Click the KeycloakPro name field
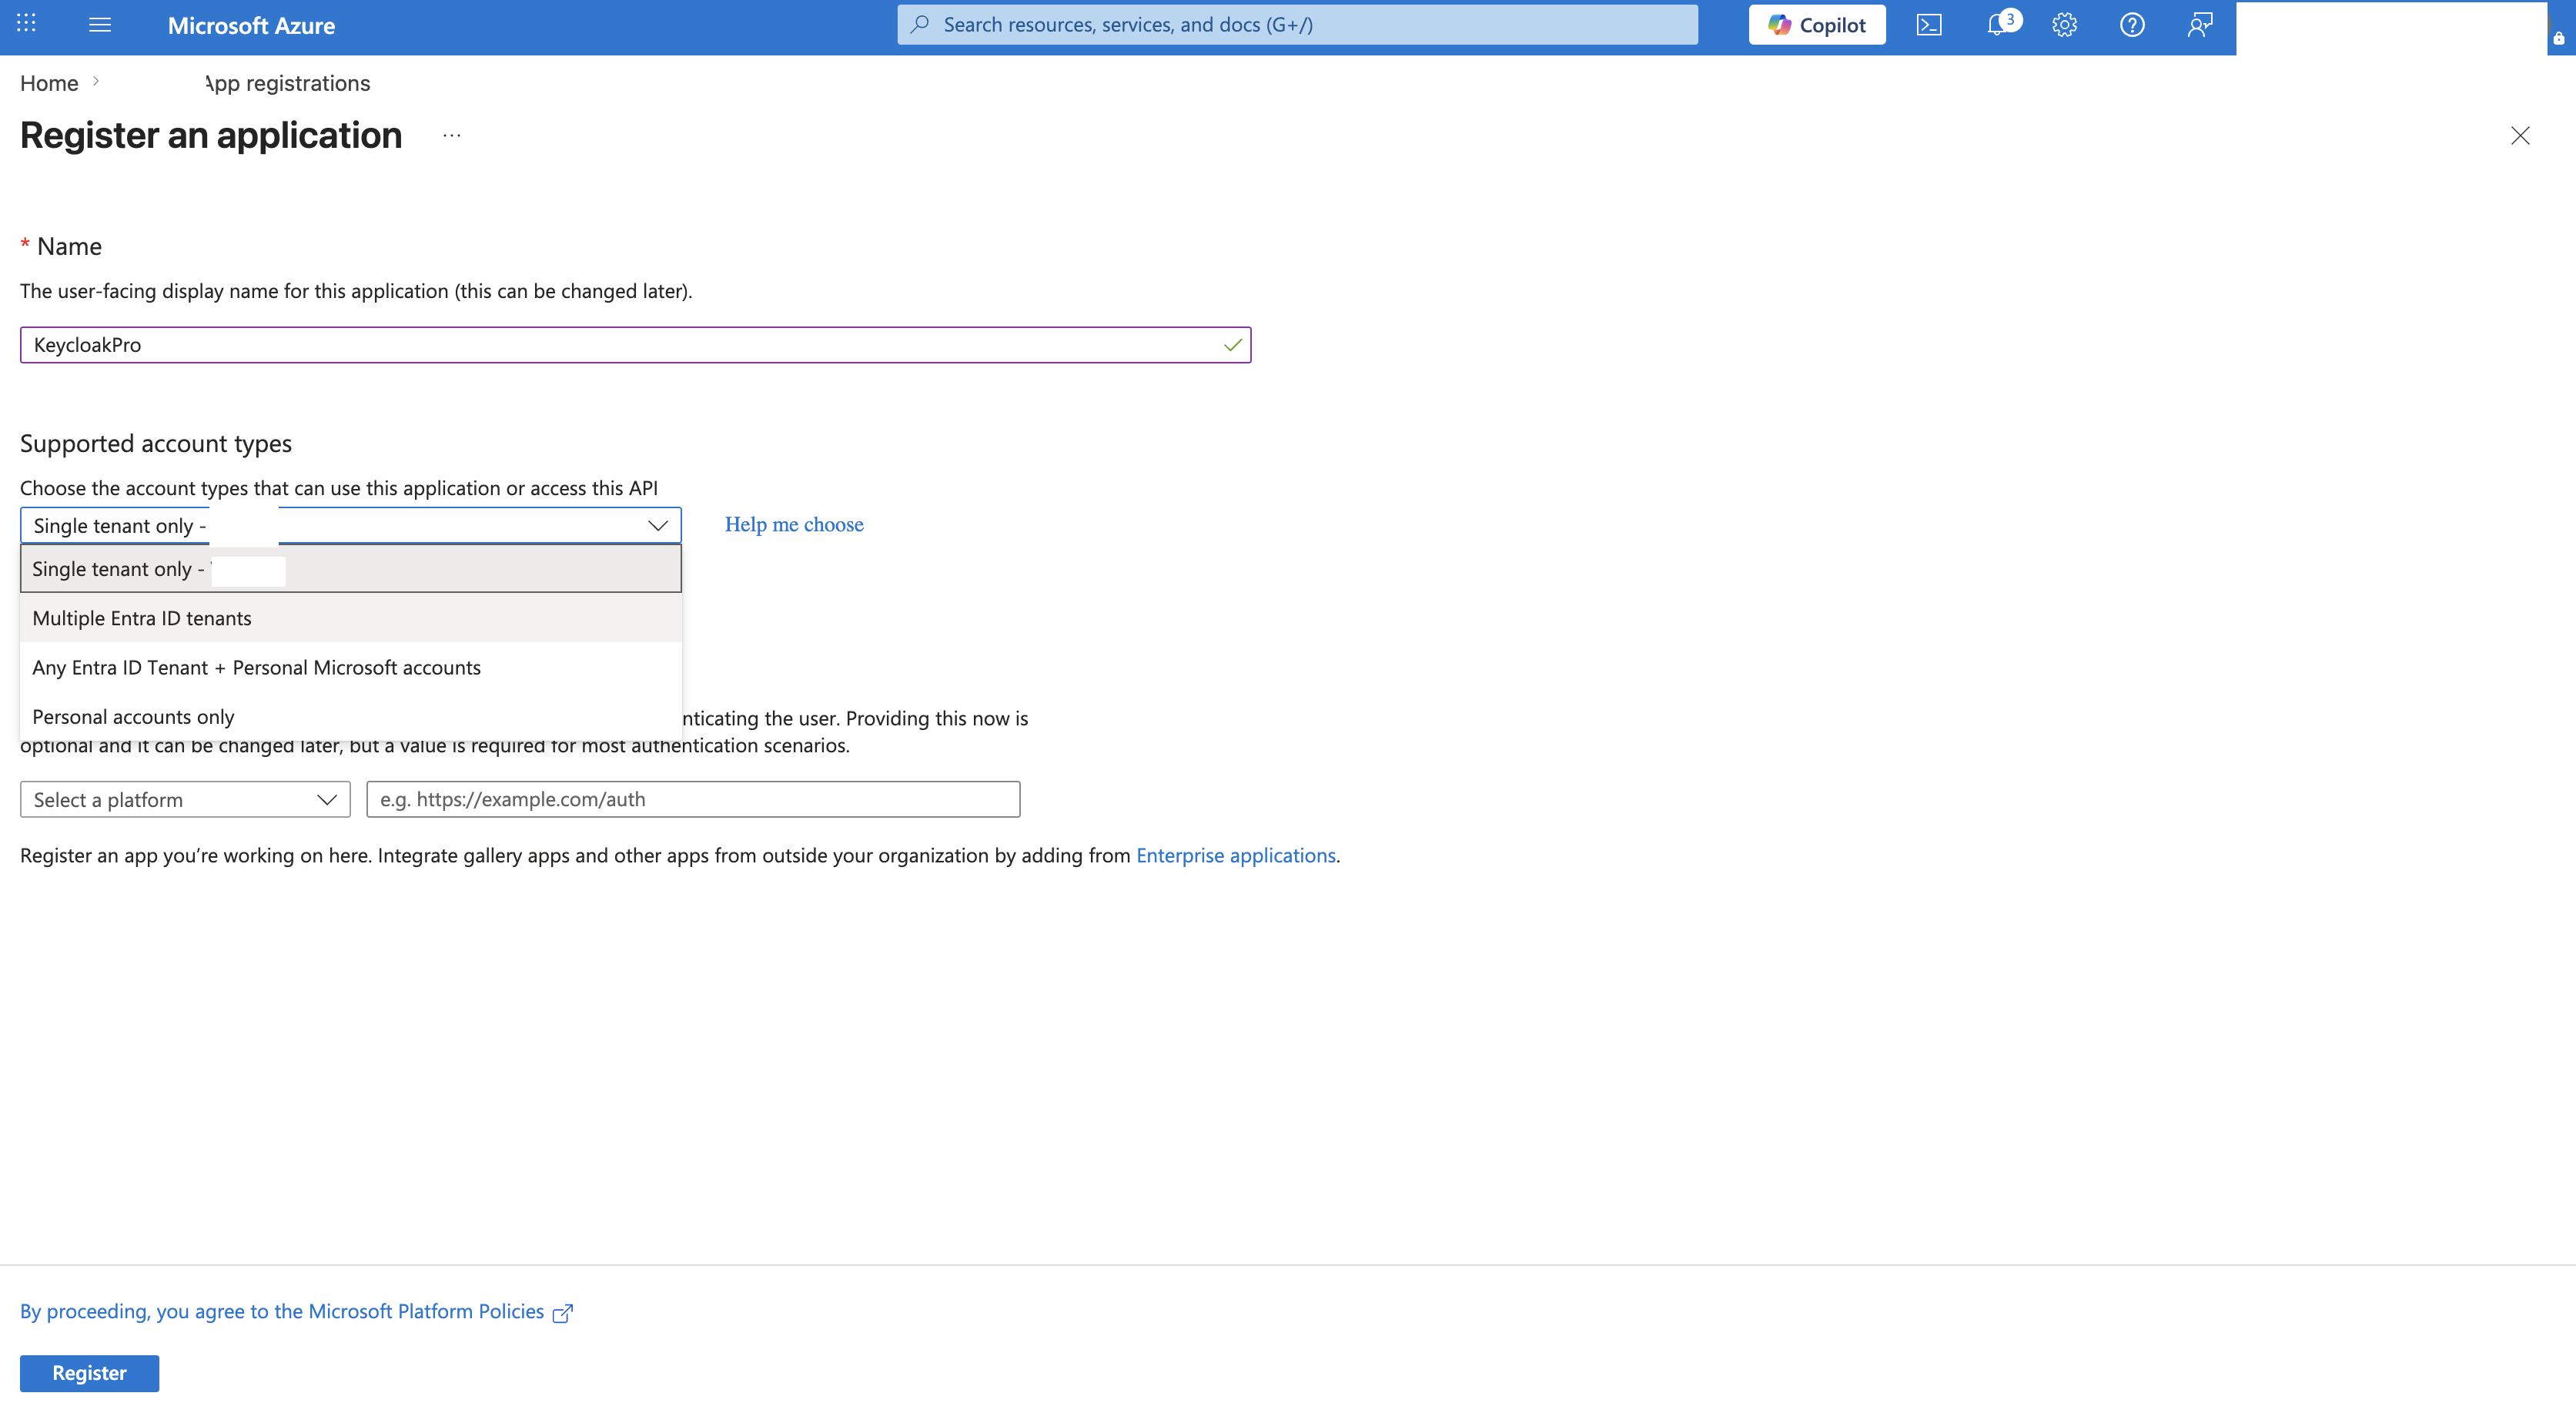2576x1423 pixels. tap(635, 345)
